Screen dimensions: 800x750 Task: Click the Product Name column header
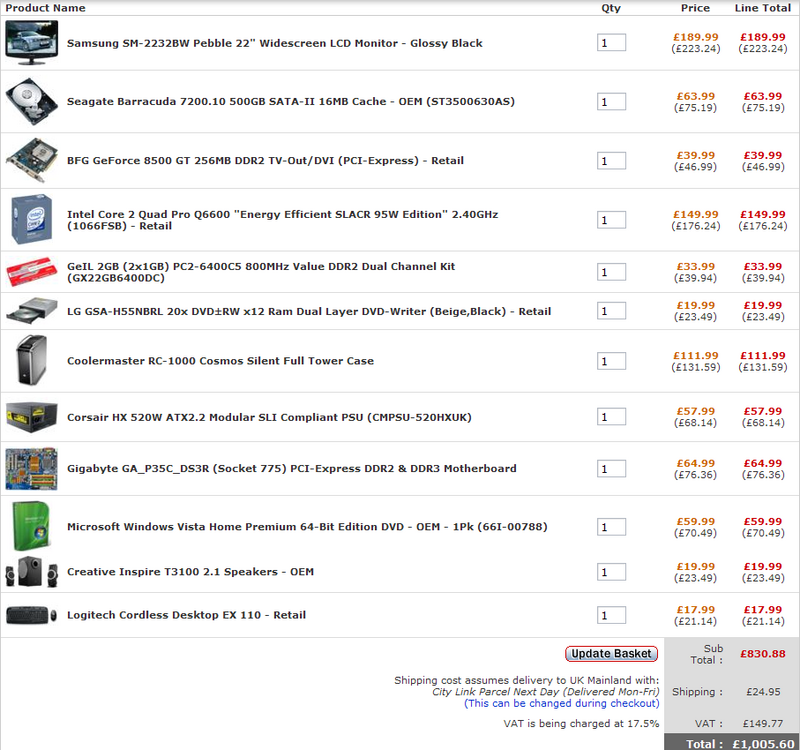tap(45, 8)
